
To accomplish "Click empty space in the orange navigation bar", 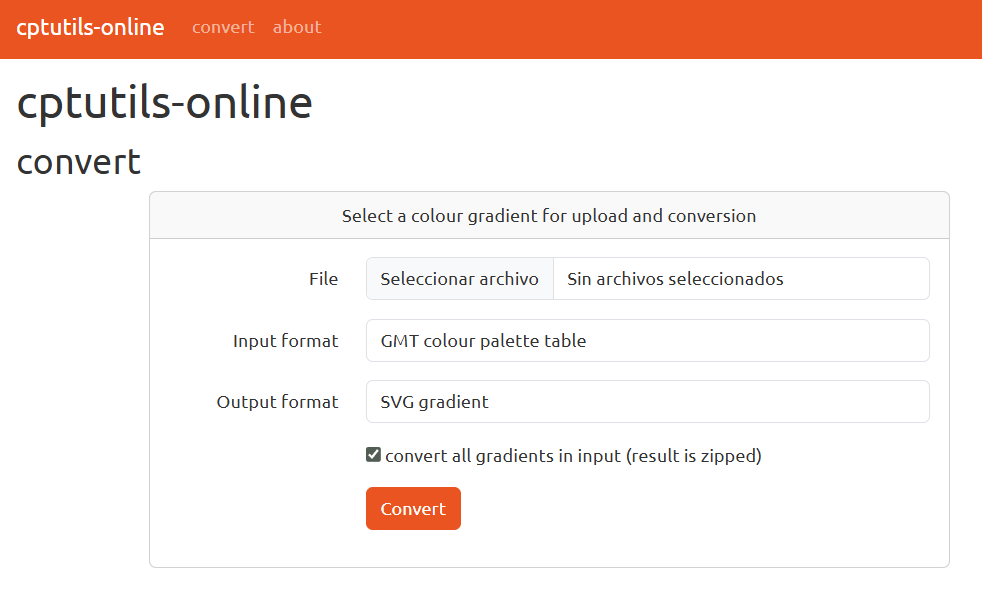I will point(650,28).
